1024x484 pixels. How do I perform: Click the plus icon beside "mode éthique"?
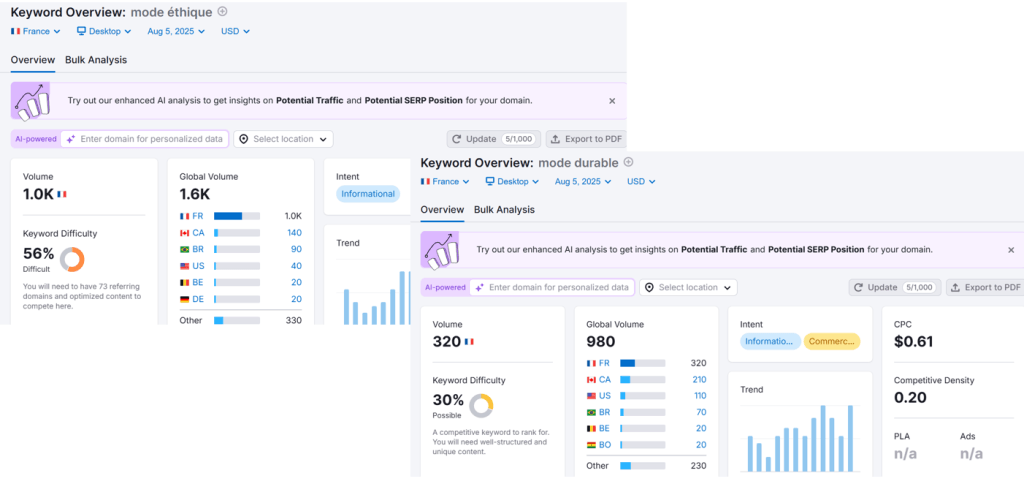pyautogui.click(x=222, y=12)
